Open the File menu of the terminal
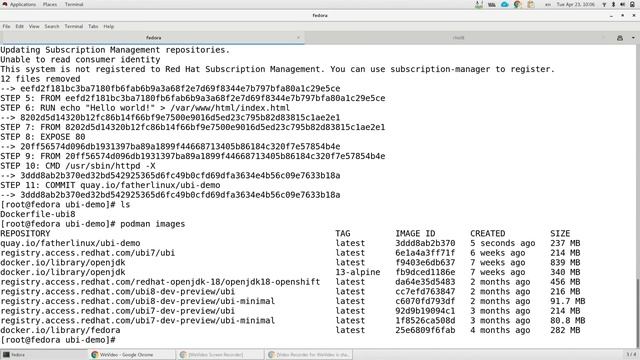This screenshot has height=360, width=640. click(7, 27)
